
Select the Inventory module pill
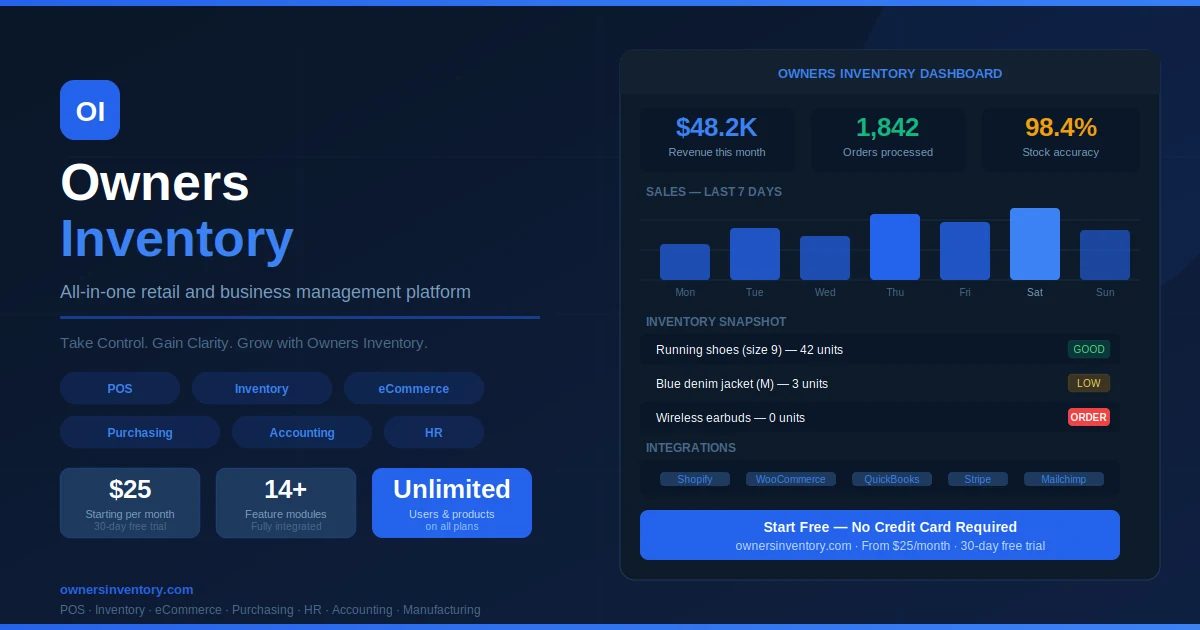click(262, 388)
